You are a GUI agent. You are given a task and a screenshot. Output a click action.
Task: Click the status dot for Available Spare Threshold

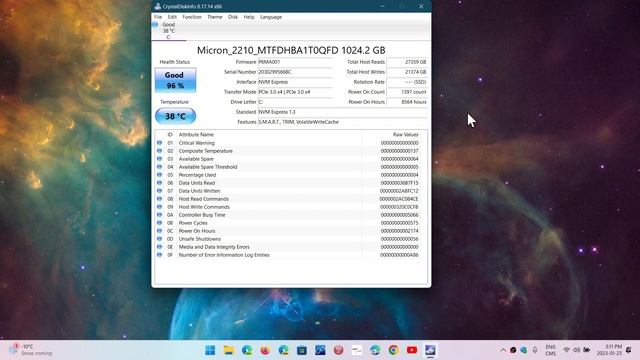[160, 167]
